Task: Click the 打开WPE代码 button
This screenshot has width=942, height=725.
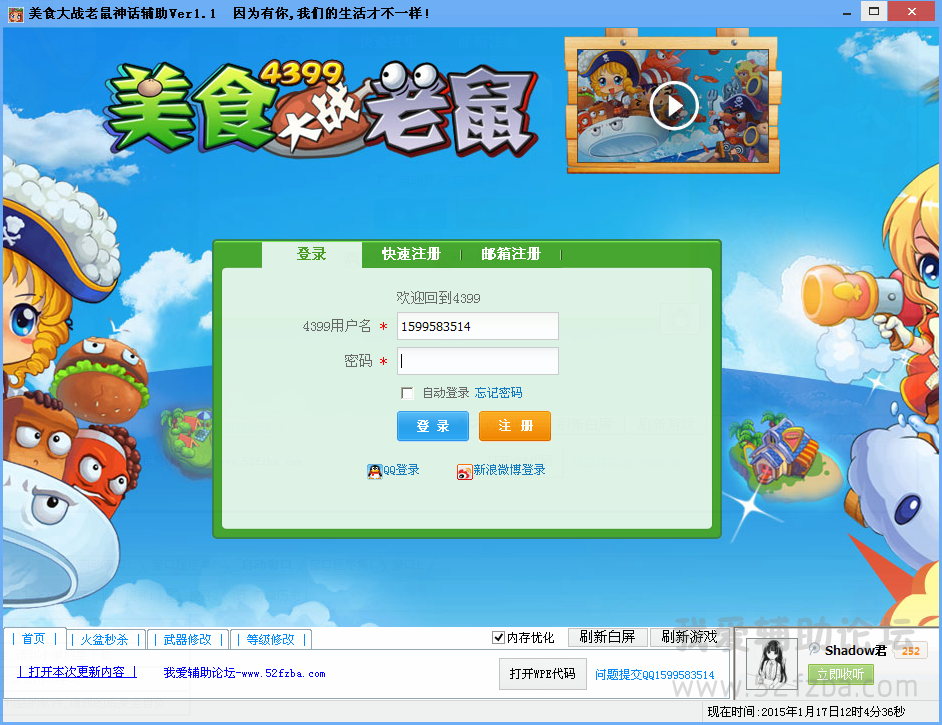Action: pyautogui.click(x=542, y=674)
